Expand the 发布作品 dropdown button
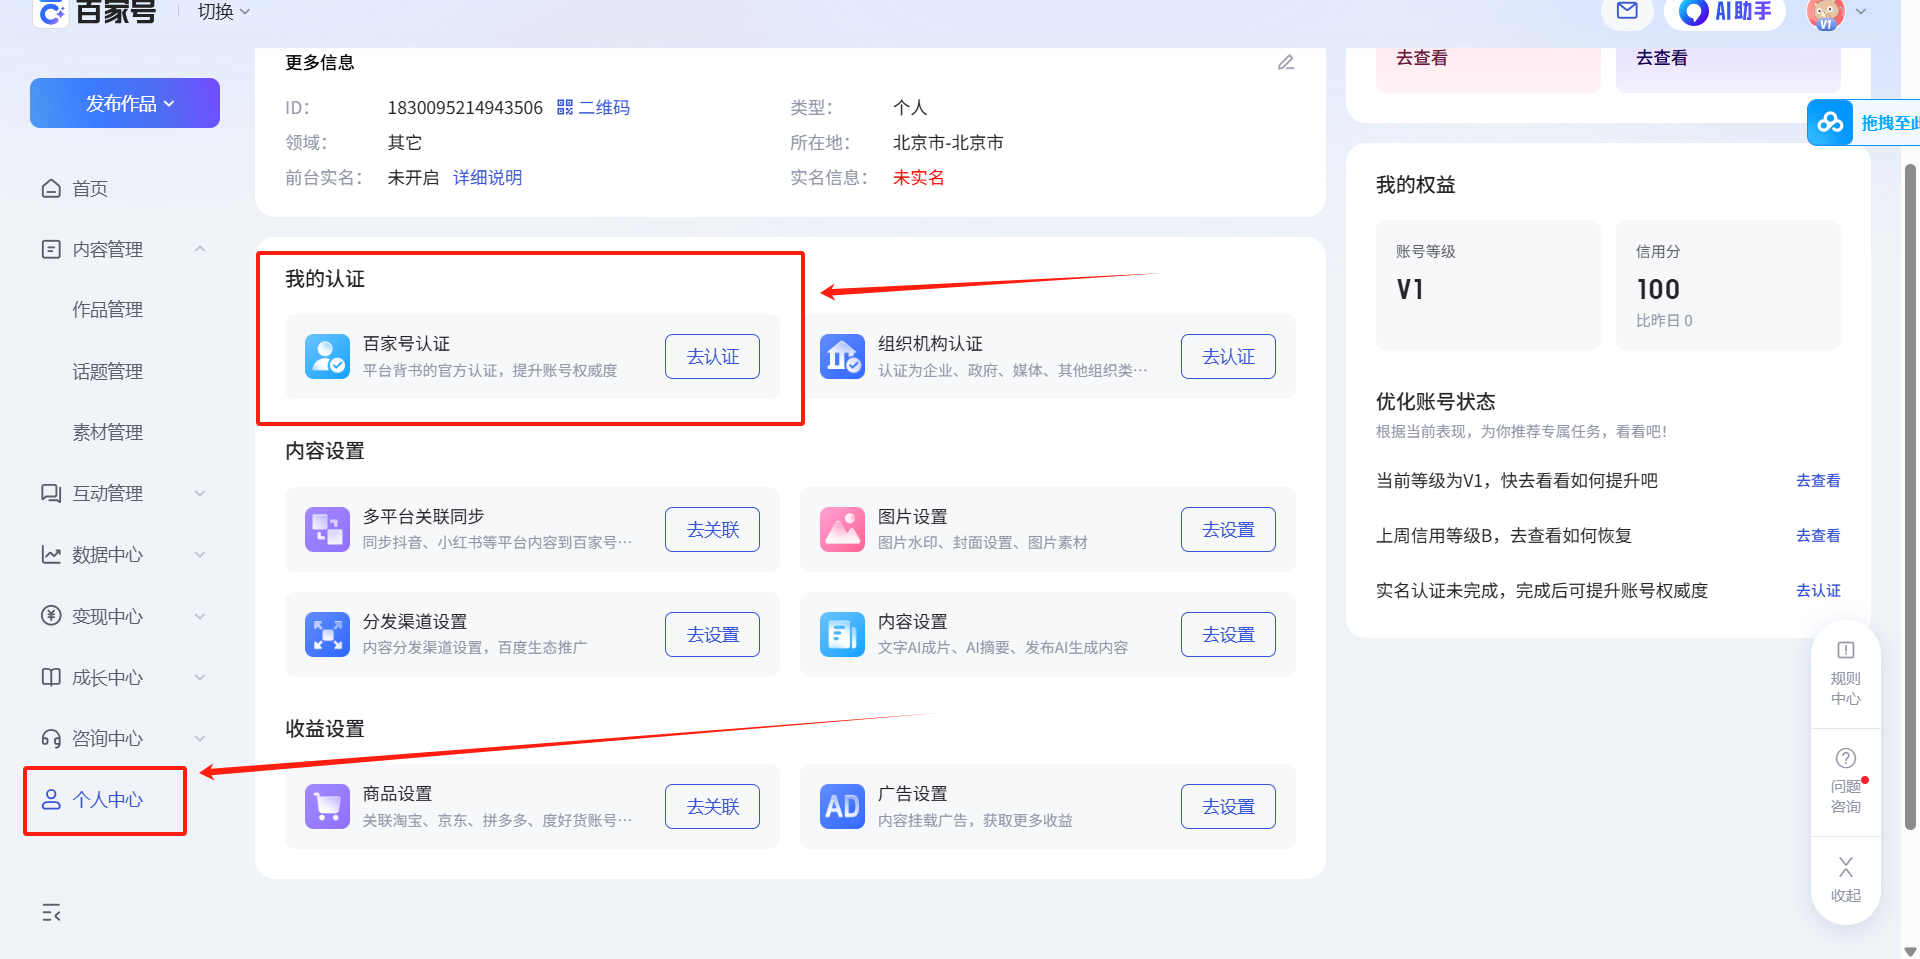Image resolution: width=1920 pixels, height=959 pixels. 125,103
